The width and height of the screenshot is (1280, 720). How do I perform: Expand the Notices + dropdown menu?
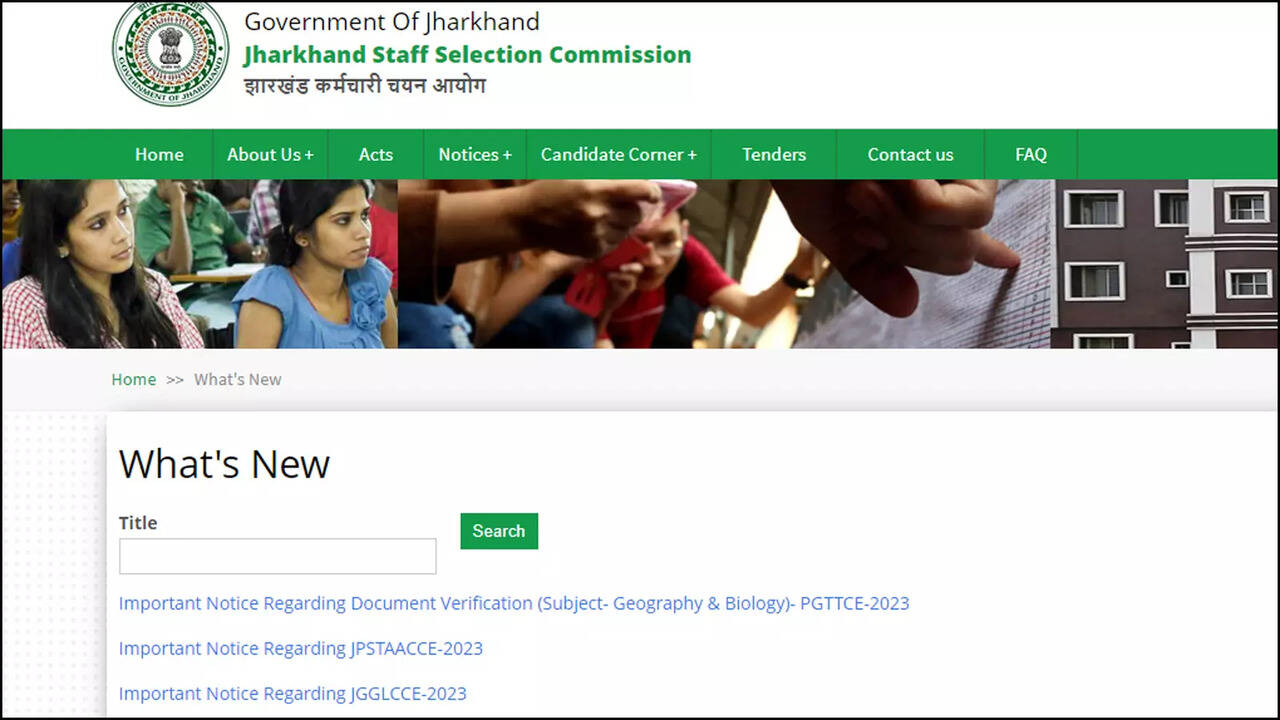[x=475, y=154]
